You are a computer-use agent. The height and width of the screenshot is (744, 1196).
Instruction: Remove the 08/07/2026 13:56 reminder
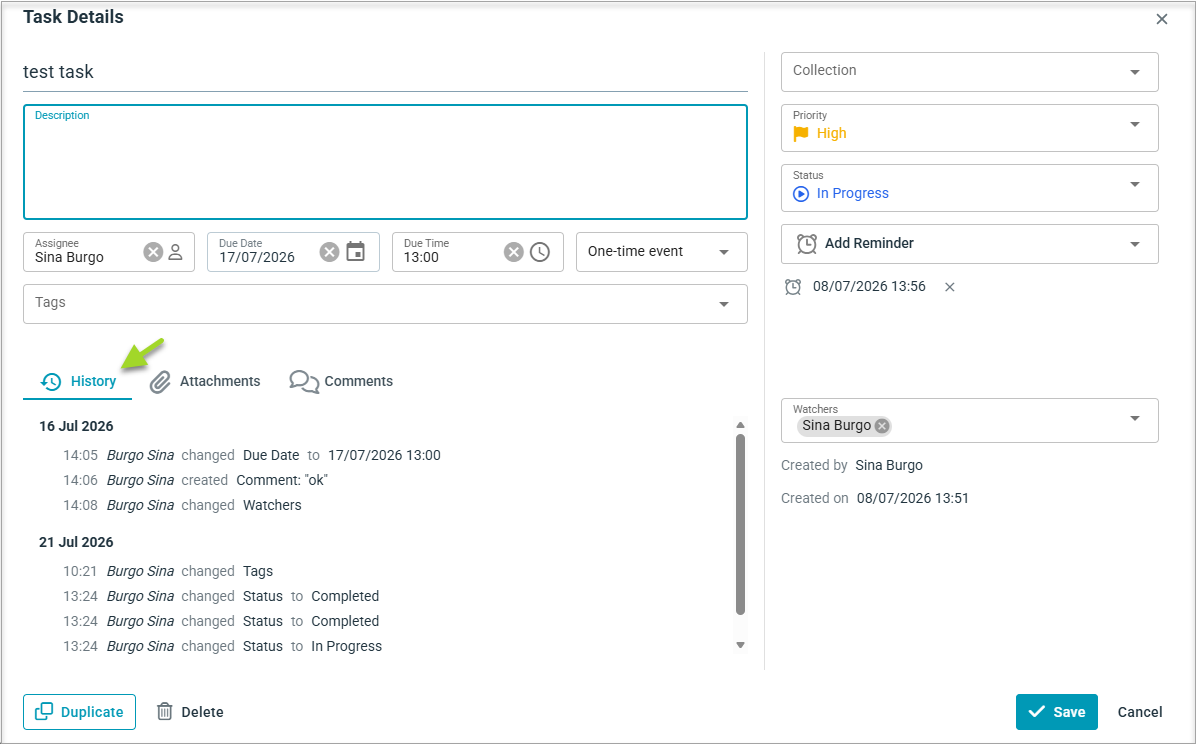pyautogui.click(x=950, y=287)
